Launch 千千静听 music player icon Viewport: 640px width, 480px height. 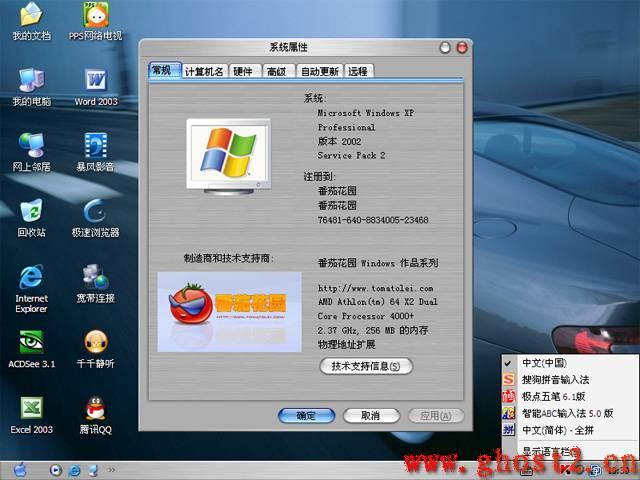click(x=96, y=349)
